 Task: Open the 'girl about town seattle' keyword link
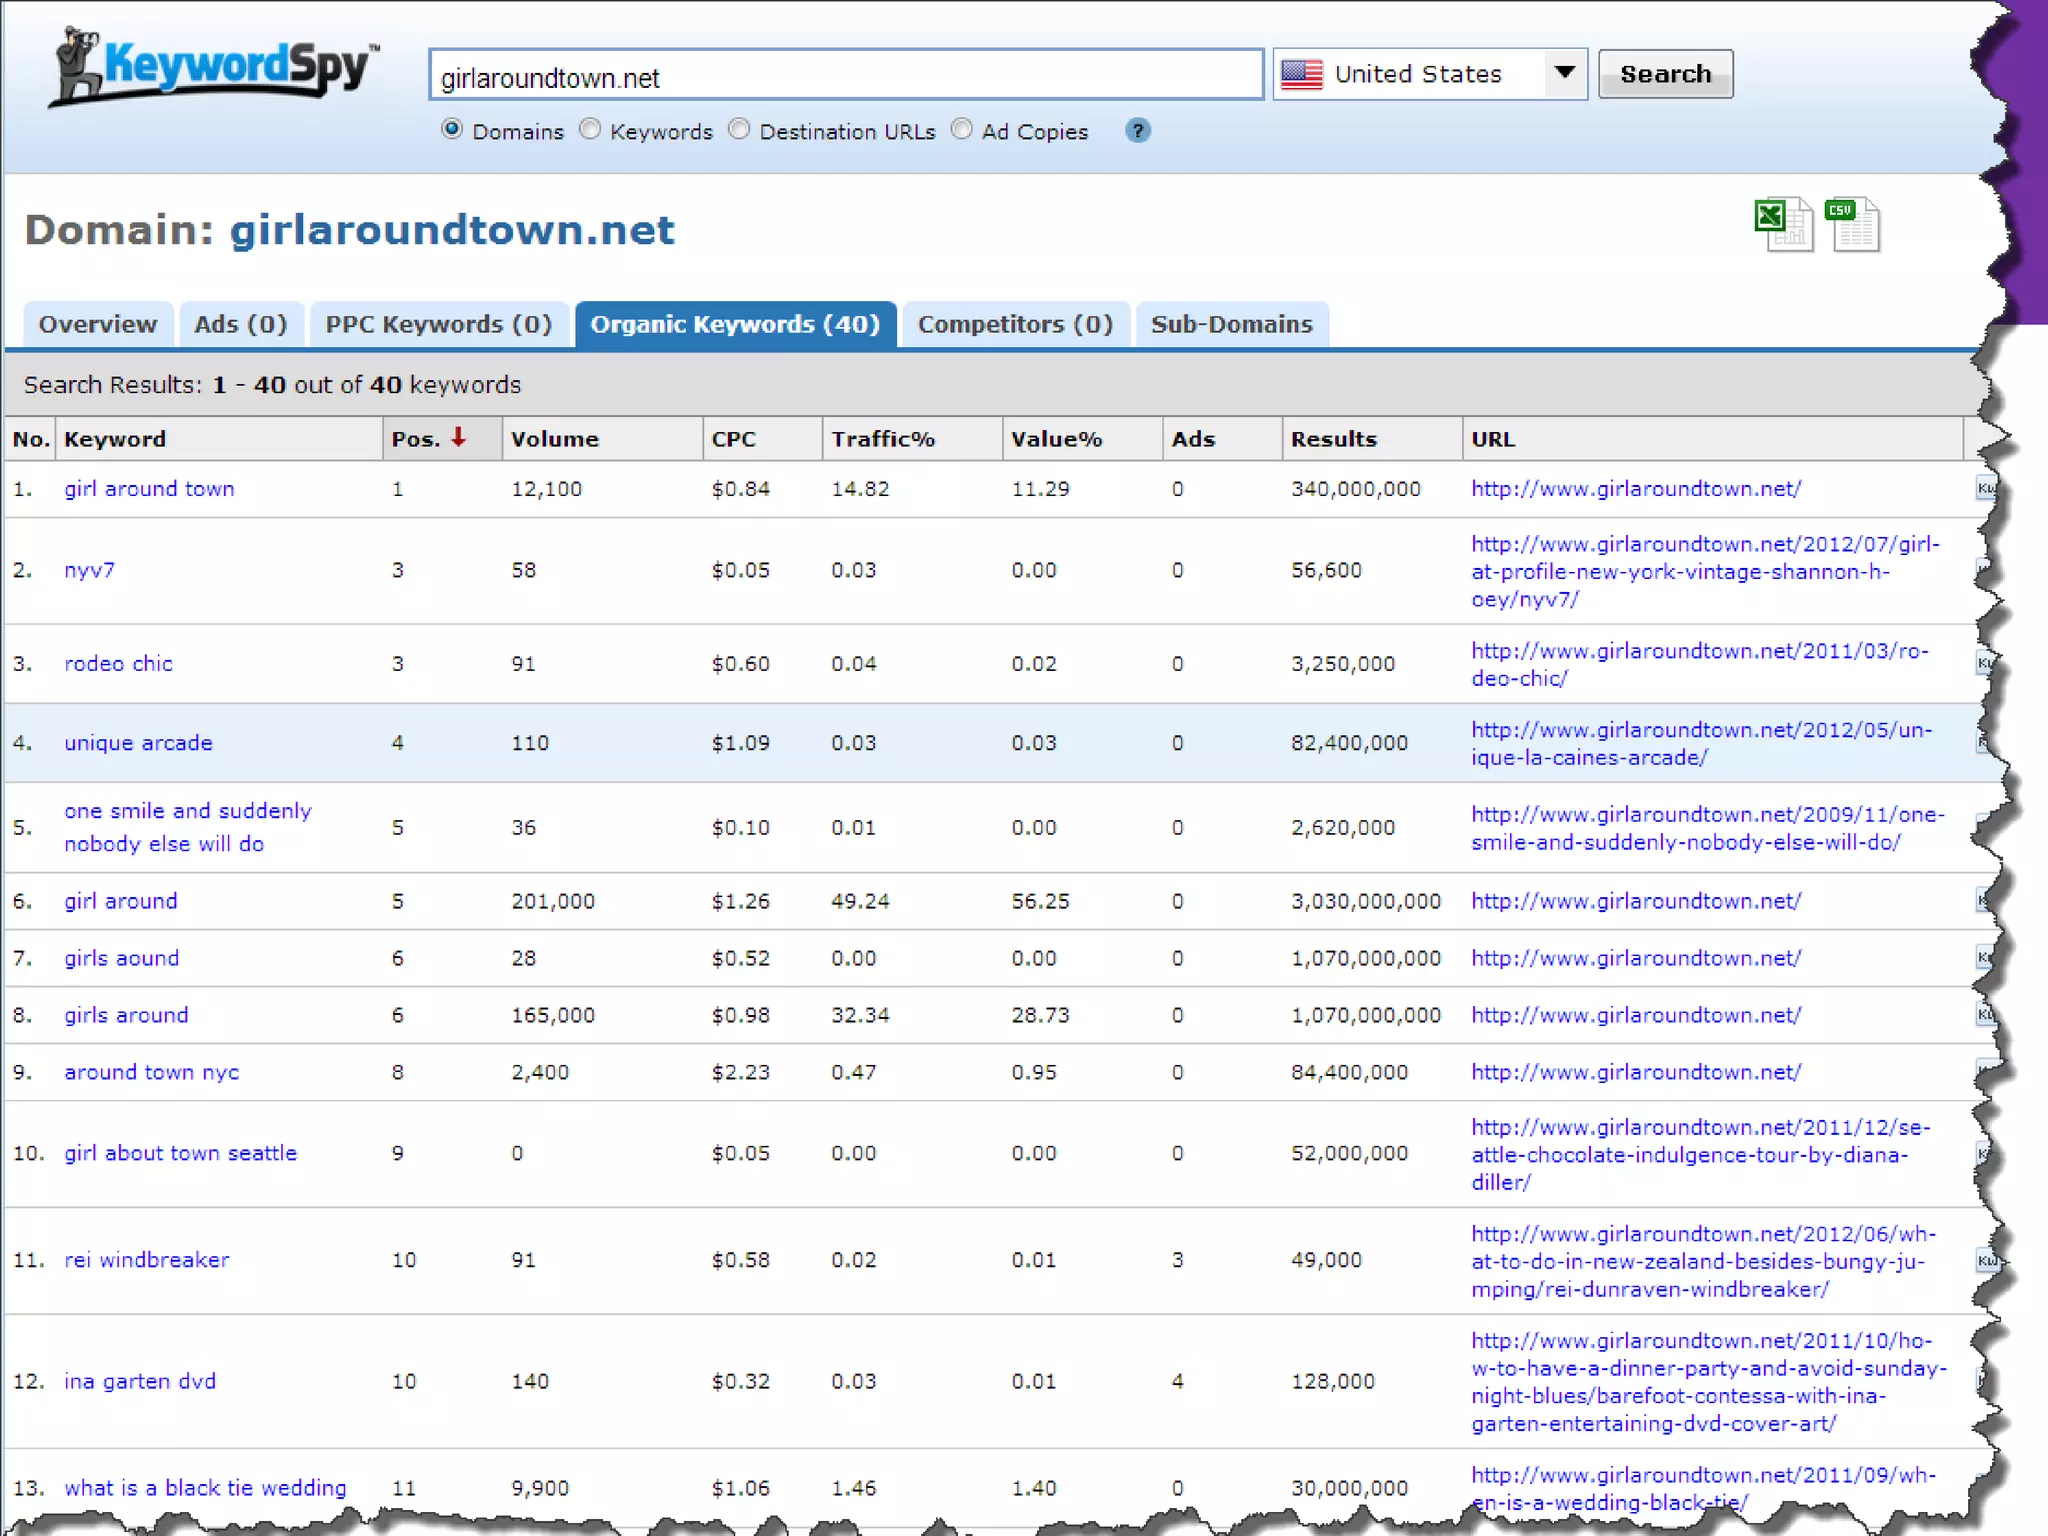pyautogui.click(x=181, y=1153)
